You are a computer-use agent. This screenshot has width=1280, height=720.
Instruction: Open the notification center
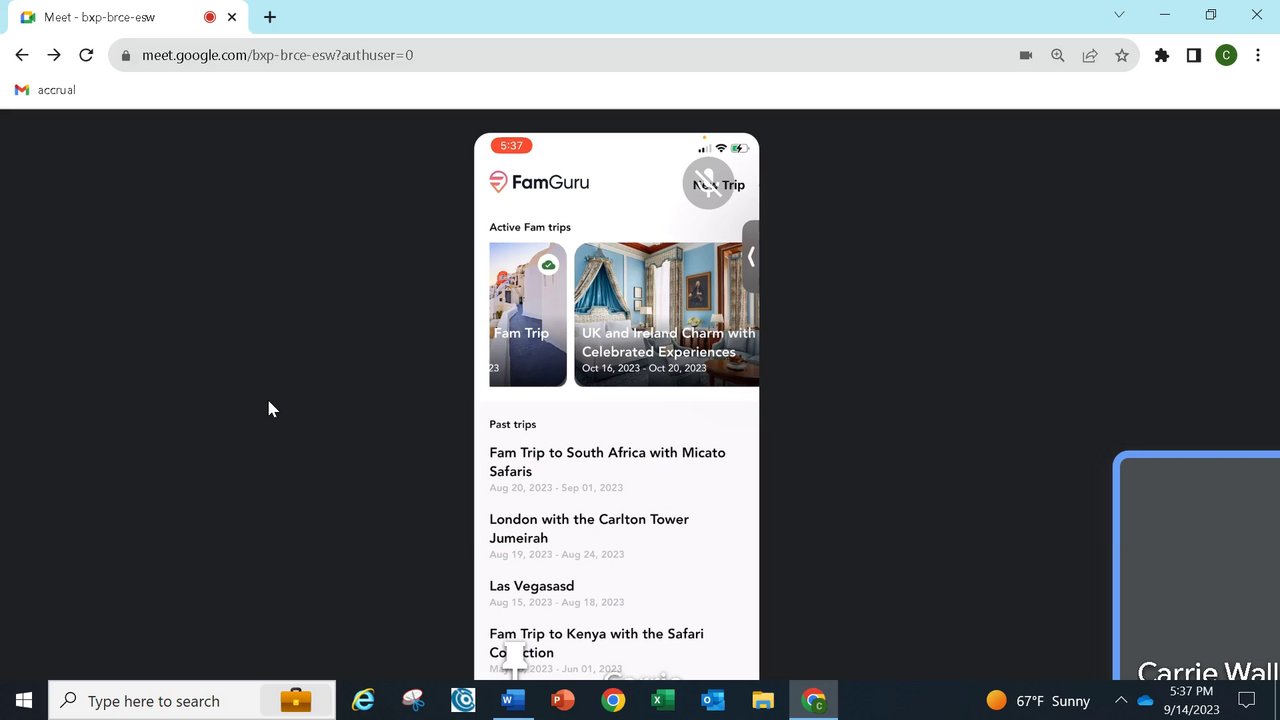click(x=1247, y=700)
